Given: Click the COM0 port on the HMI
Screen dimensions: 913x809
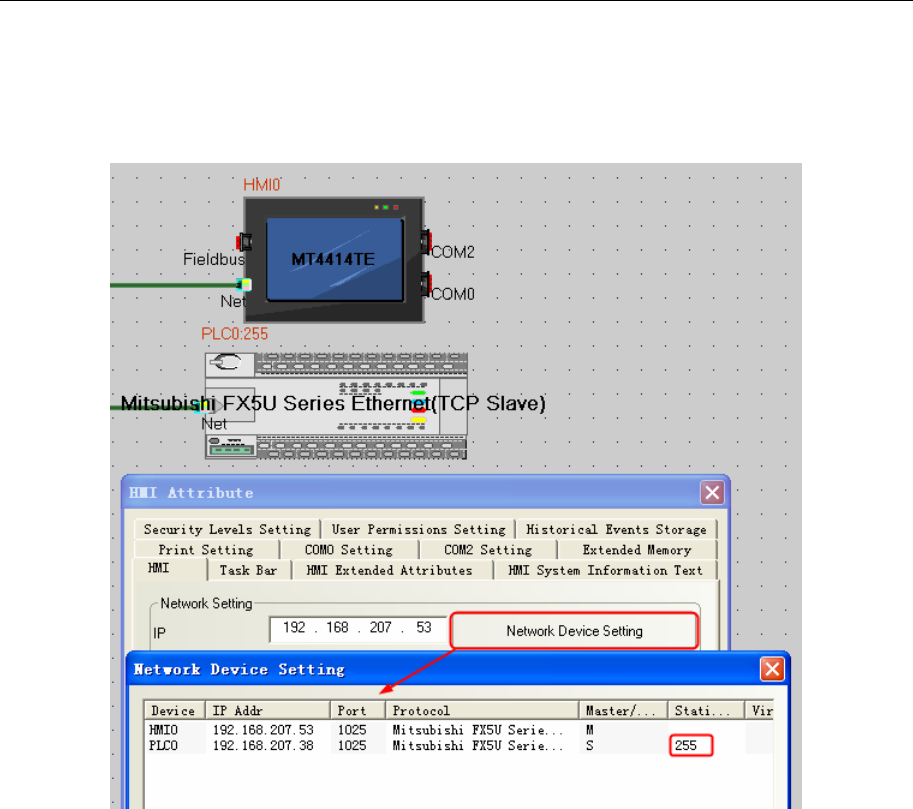Looking at the screenshot, I should [426, 284].
